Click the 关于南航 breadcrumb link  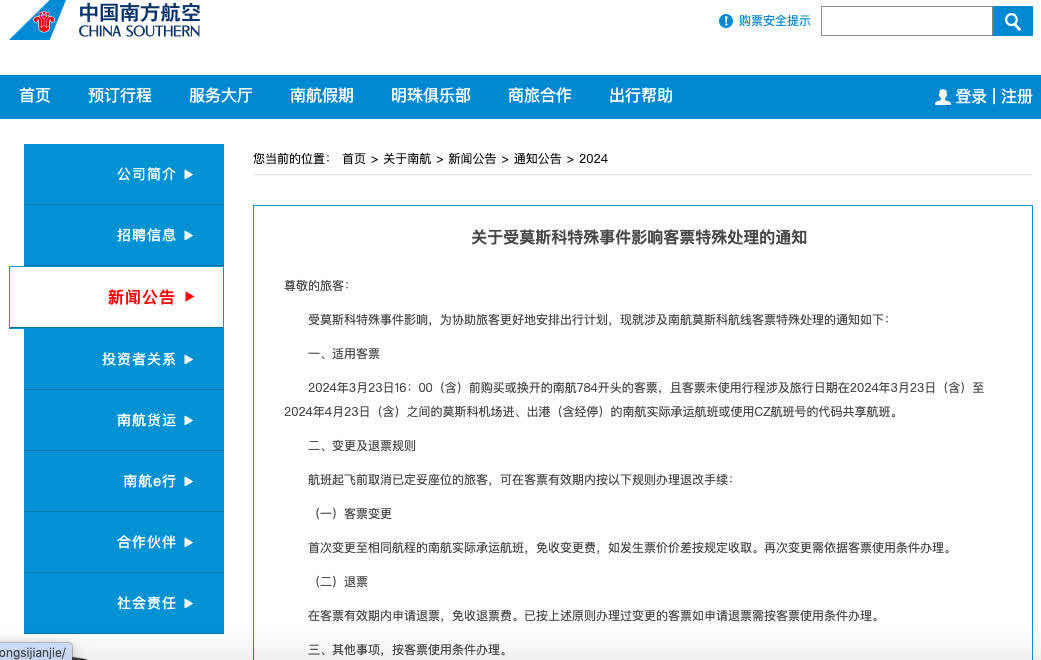[407, 159]
